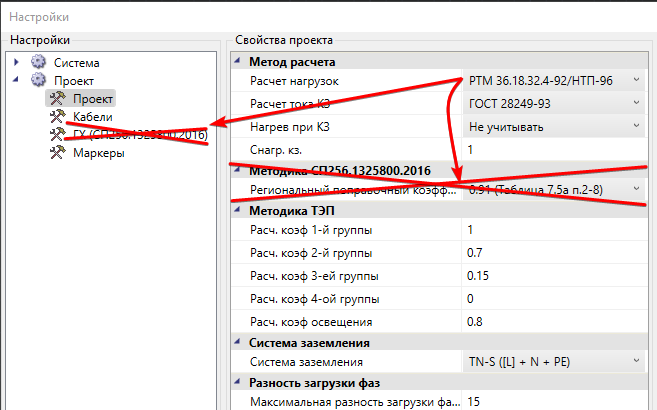Collapse the Проект tree node
657x410 pixels.
[x=17, y=80]
